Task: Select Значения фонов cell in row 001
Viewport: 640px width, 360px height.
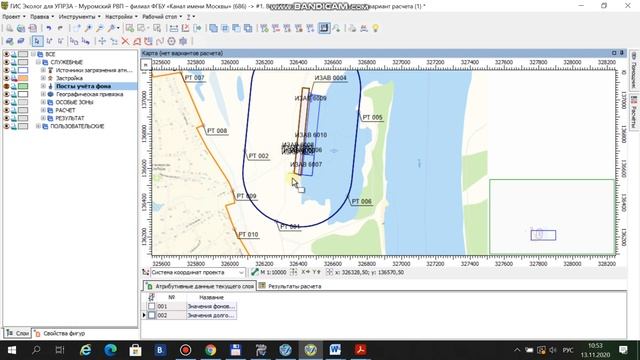Action: click(x=211, y=307)
